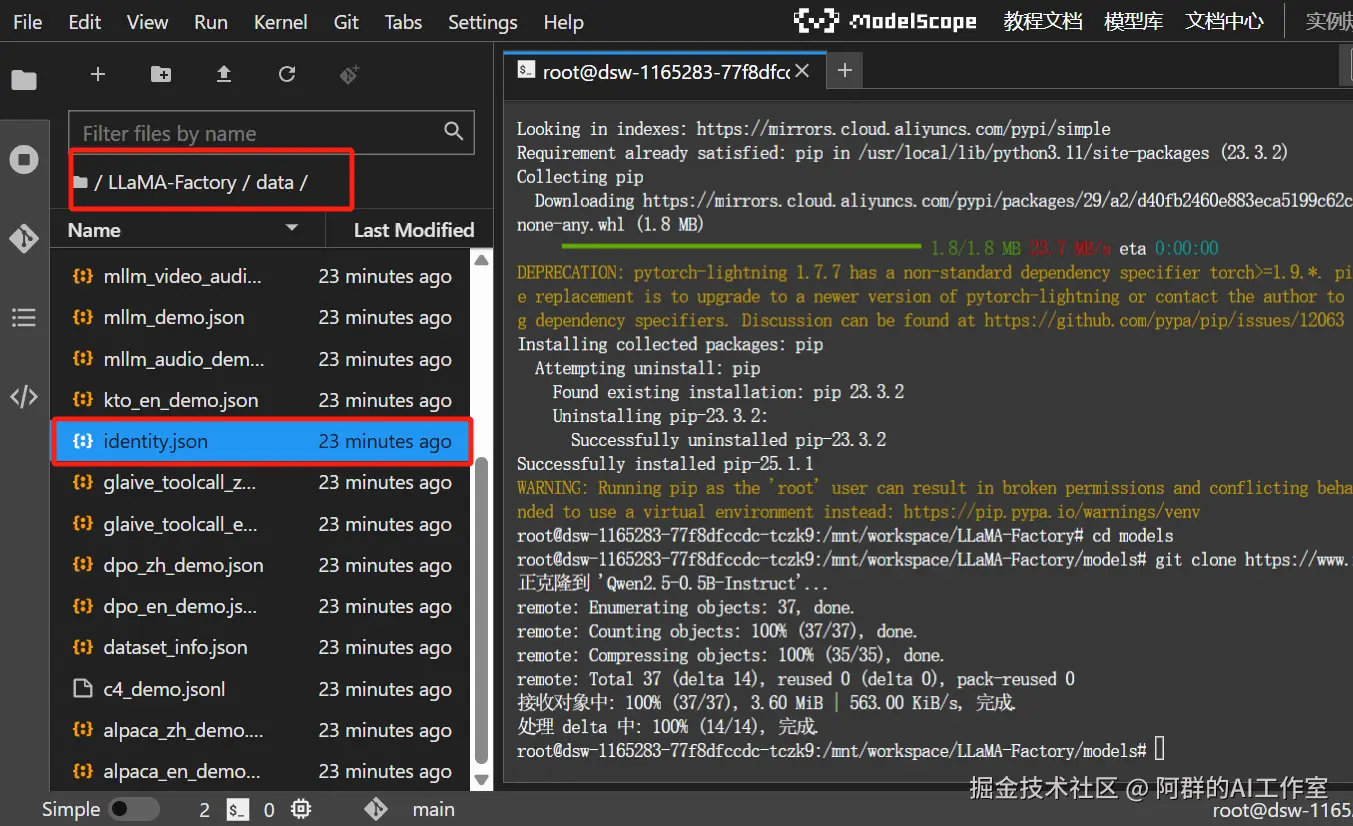Viewport: 1353px width, 826px height.
Task: Click LLaMA-Factory in the breadcrumb path
Action: tap(172, 183)
